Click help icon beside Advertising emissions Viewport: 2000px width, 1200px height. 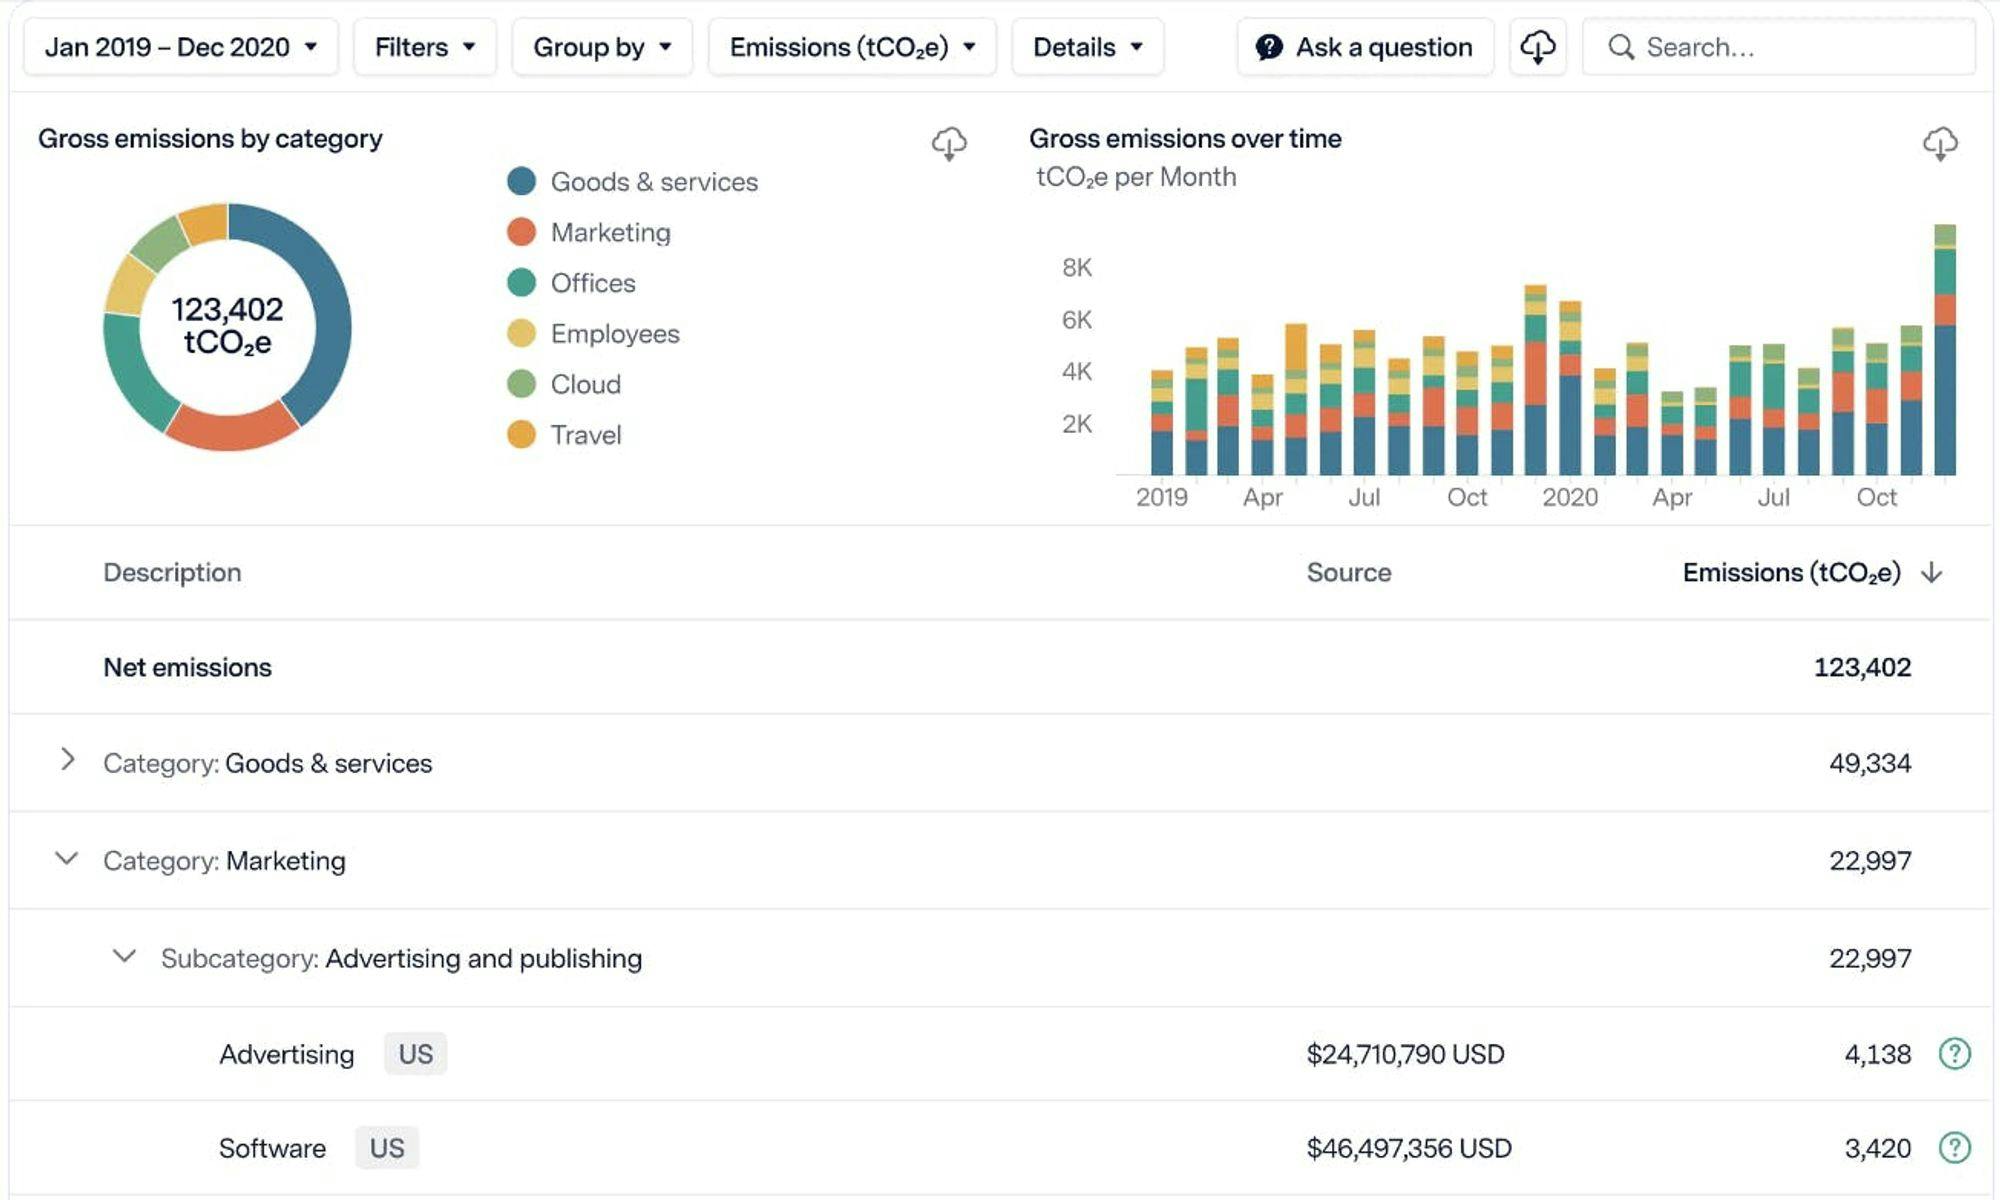[x=1954, y=1053]
